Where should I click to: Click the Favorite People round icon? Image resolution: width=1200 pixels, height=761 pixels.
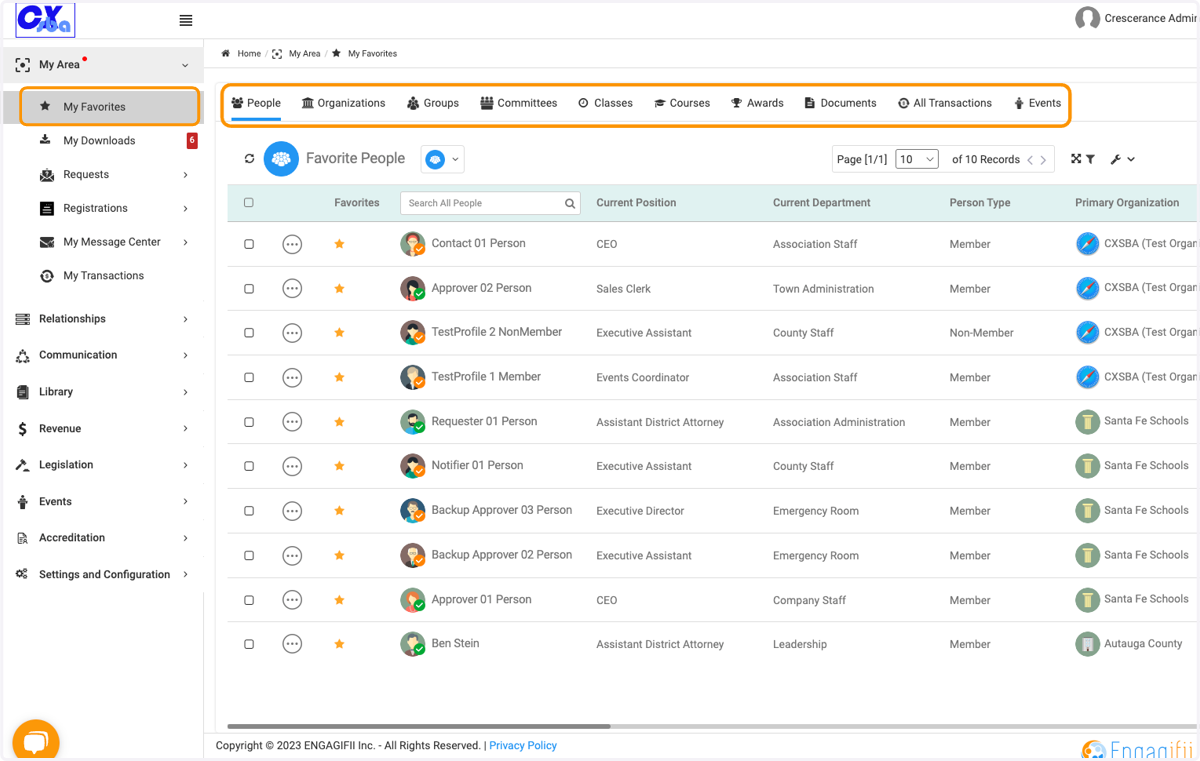coord(281,159)
